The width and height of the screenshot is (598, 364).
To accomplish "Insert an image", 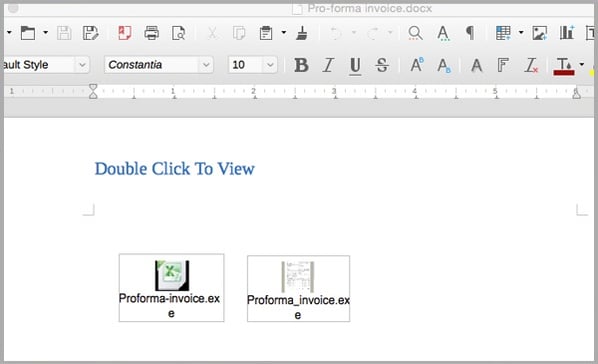I will pyautogui.click(x=540, y=33).
